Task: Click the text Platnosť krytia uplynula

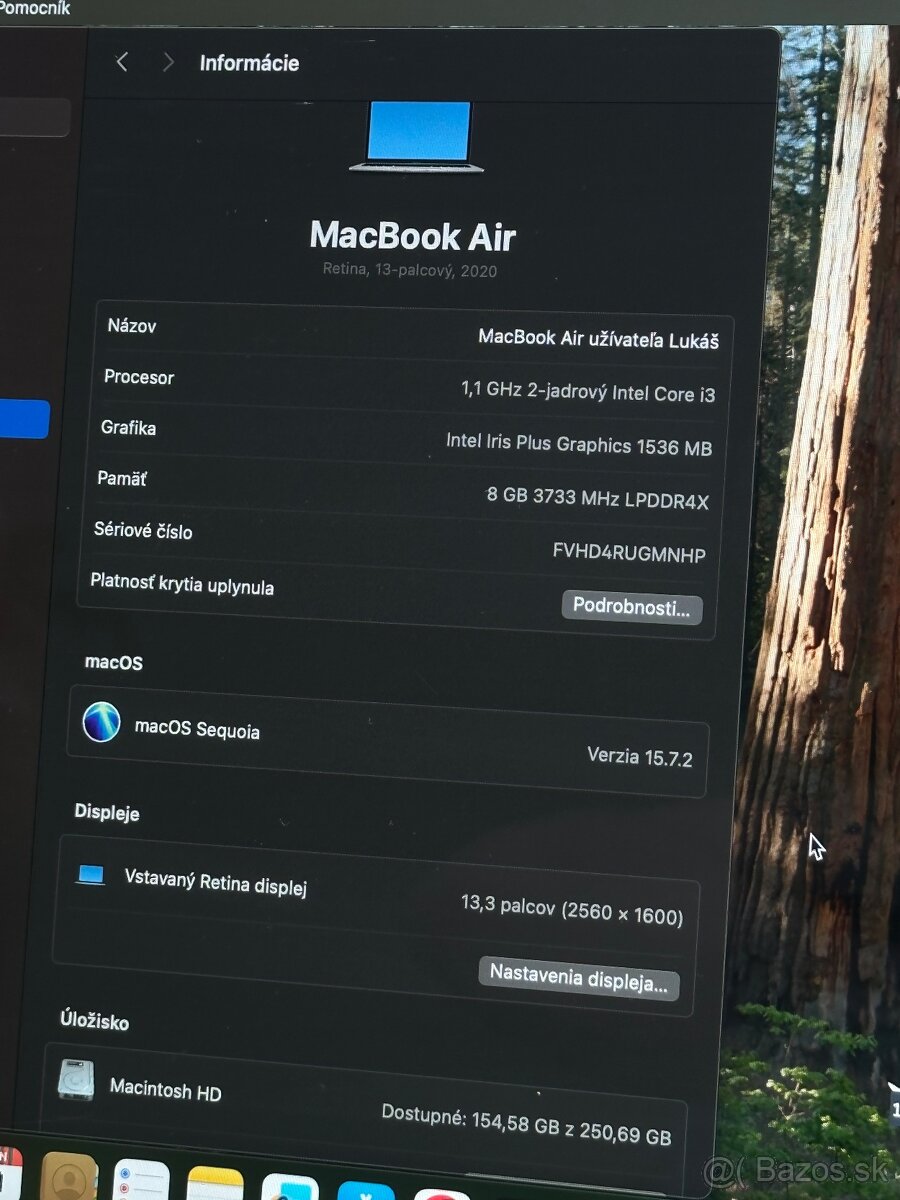Action: tap(182, 584)
